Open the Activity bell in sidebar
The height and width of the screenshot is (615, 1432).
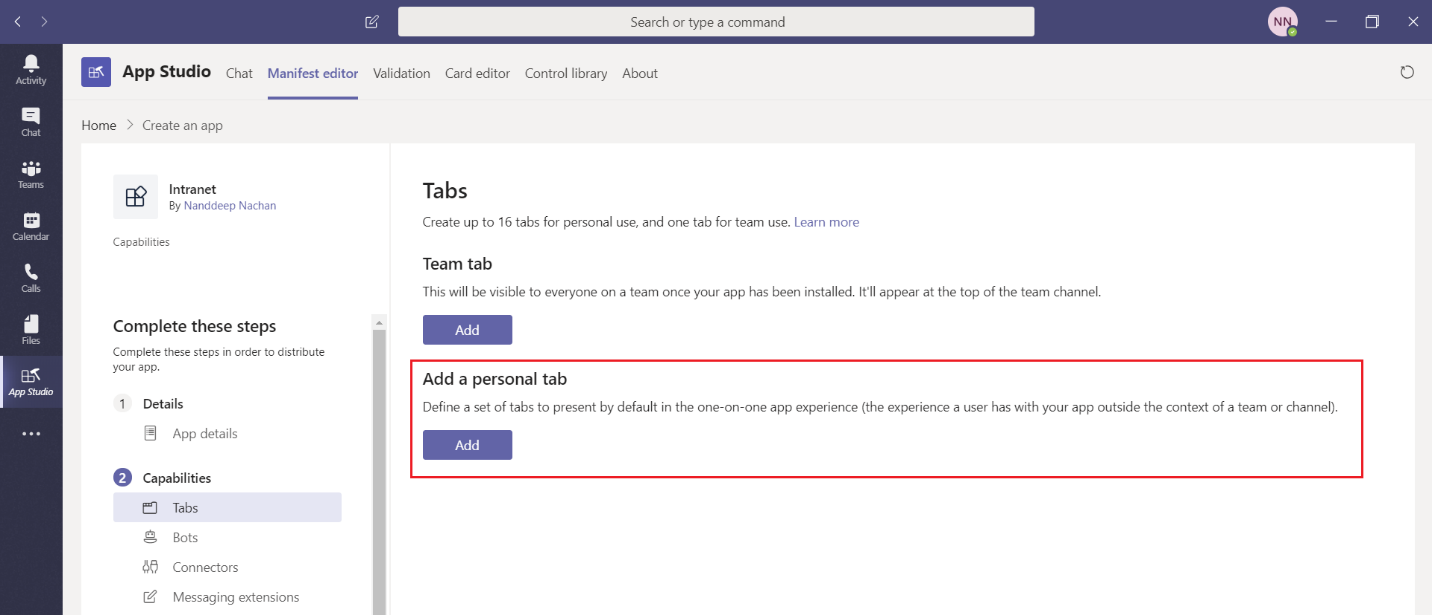click(31, 70)
